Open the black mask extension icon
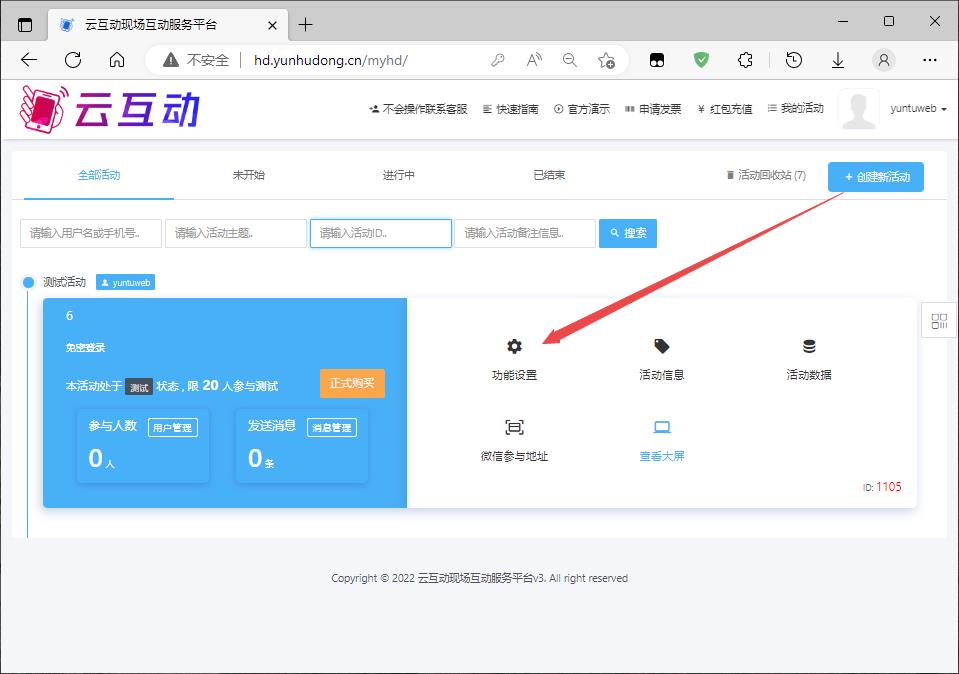Image resolution: width=959 pixels, height=674 pixels. (x=657, y=60)
